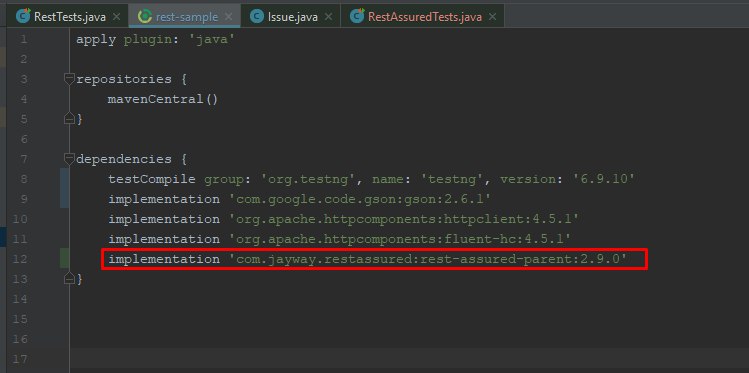749x373 pixels.
Task: Click the fluent-hc:4.5.1 dependency string
Action: pyautogui.click(x=400, y=239)
